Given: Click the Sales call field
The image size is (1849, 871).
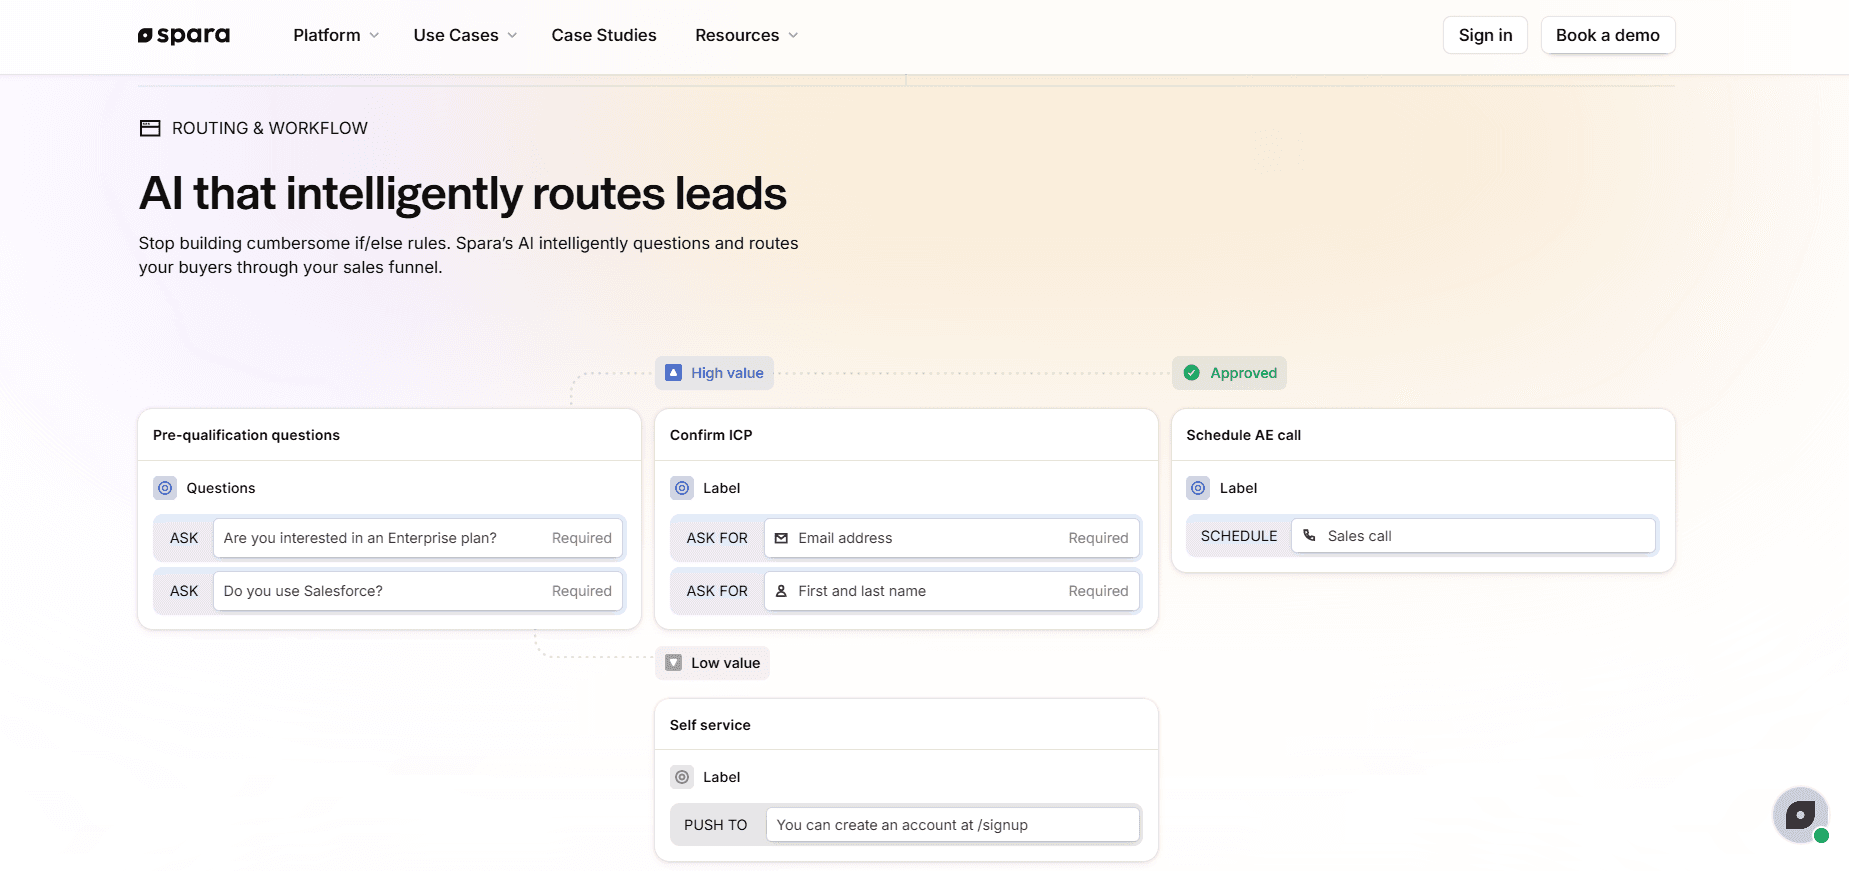Looking at the screenshot, I should pyautogui.click(x=1473, y=535).
